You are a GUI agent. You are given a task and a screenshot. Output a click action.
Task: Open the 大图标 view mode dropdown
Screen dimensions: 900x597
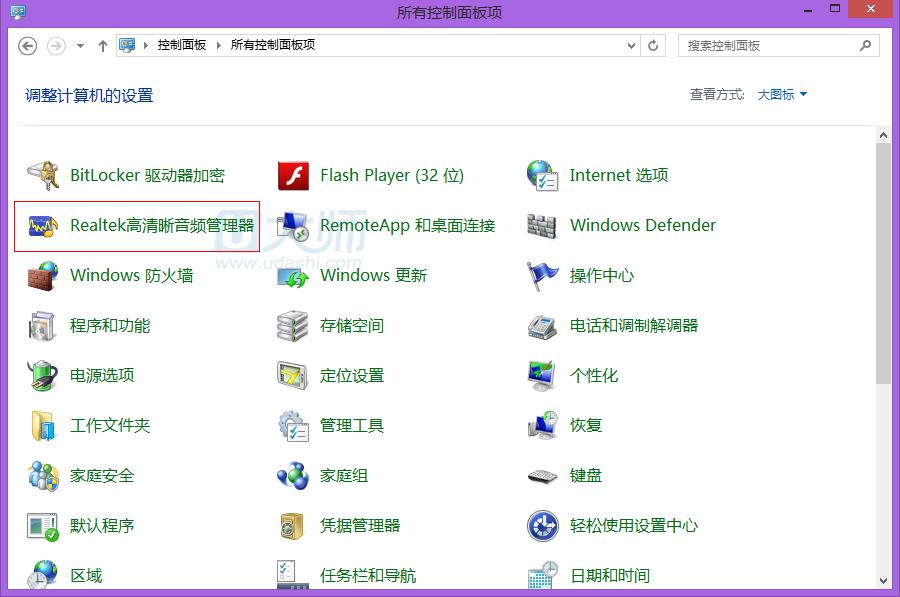coord(782,95)
